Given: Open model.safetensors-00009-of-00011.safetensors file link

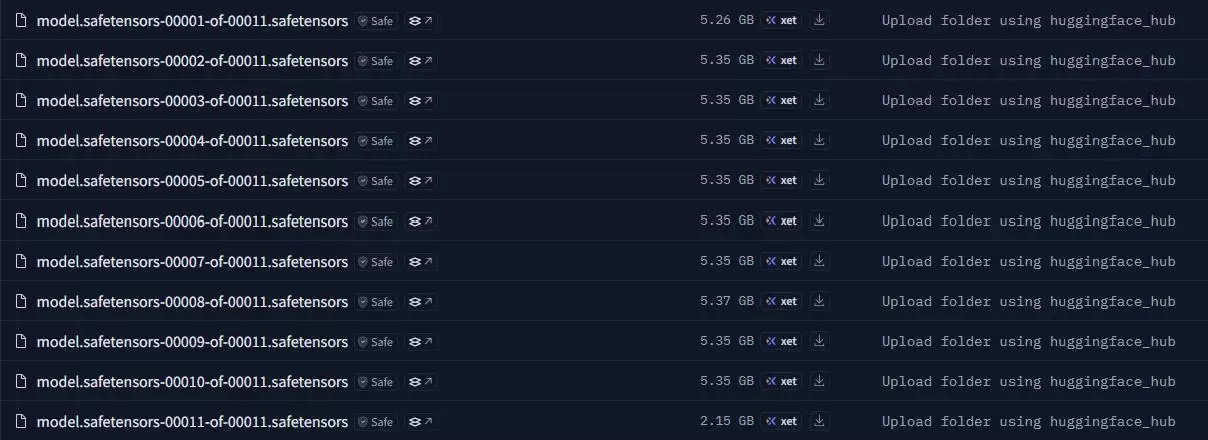Looking at the screenshot, I should click(192, 341).
